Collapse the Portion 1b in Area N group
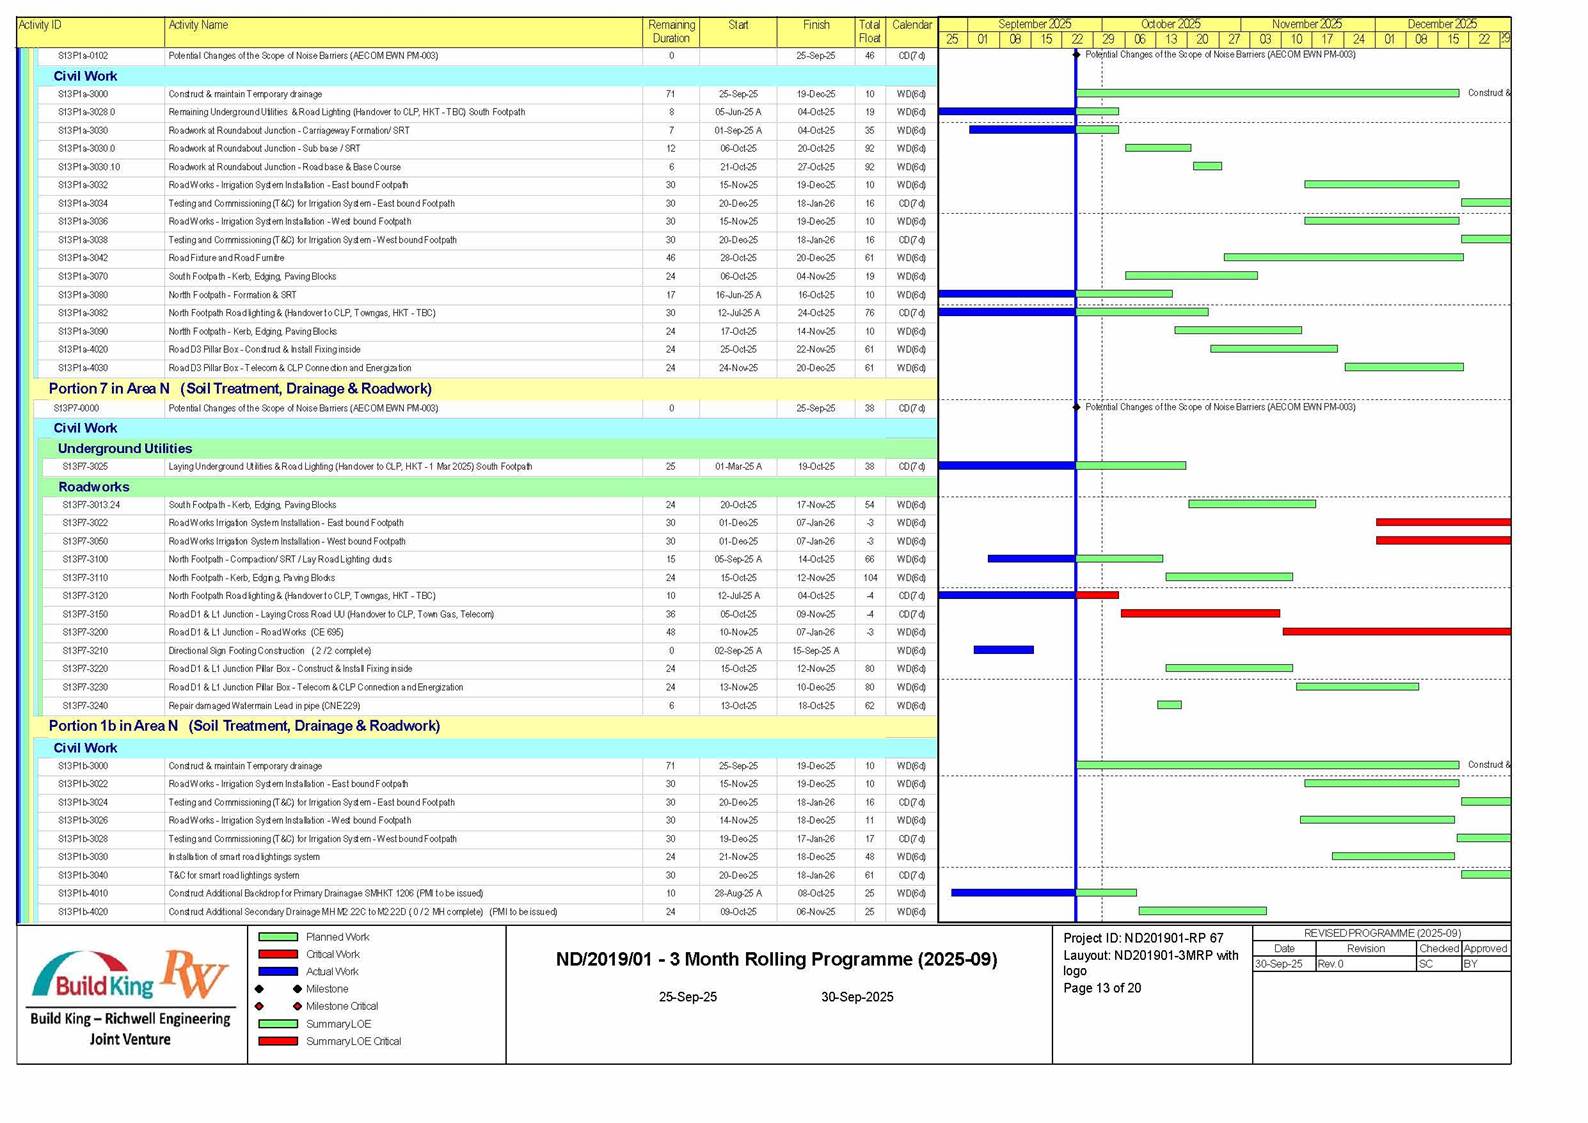The height and width of the screenshot is (1123, 1588). 243,726
